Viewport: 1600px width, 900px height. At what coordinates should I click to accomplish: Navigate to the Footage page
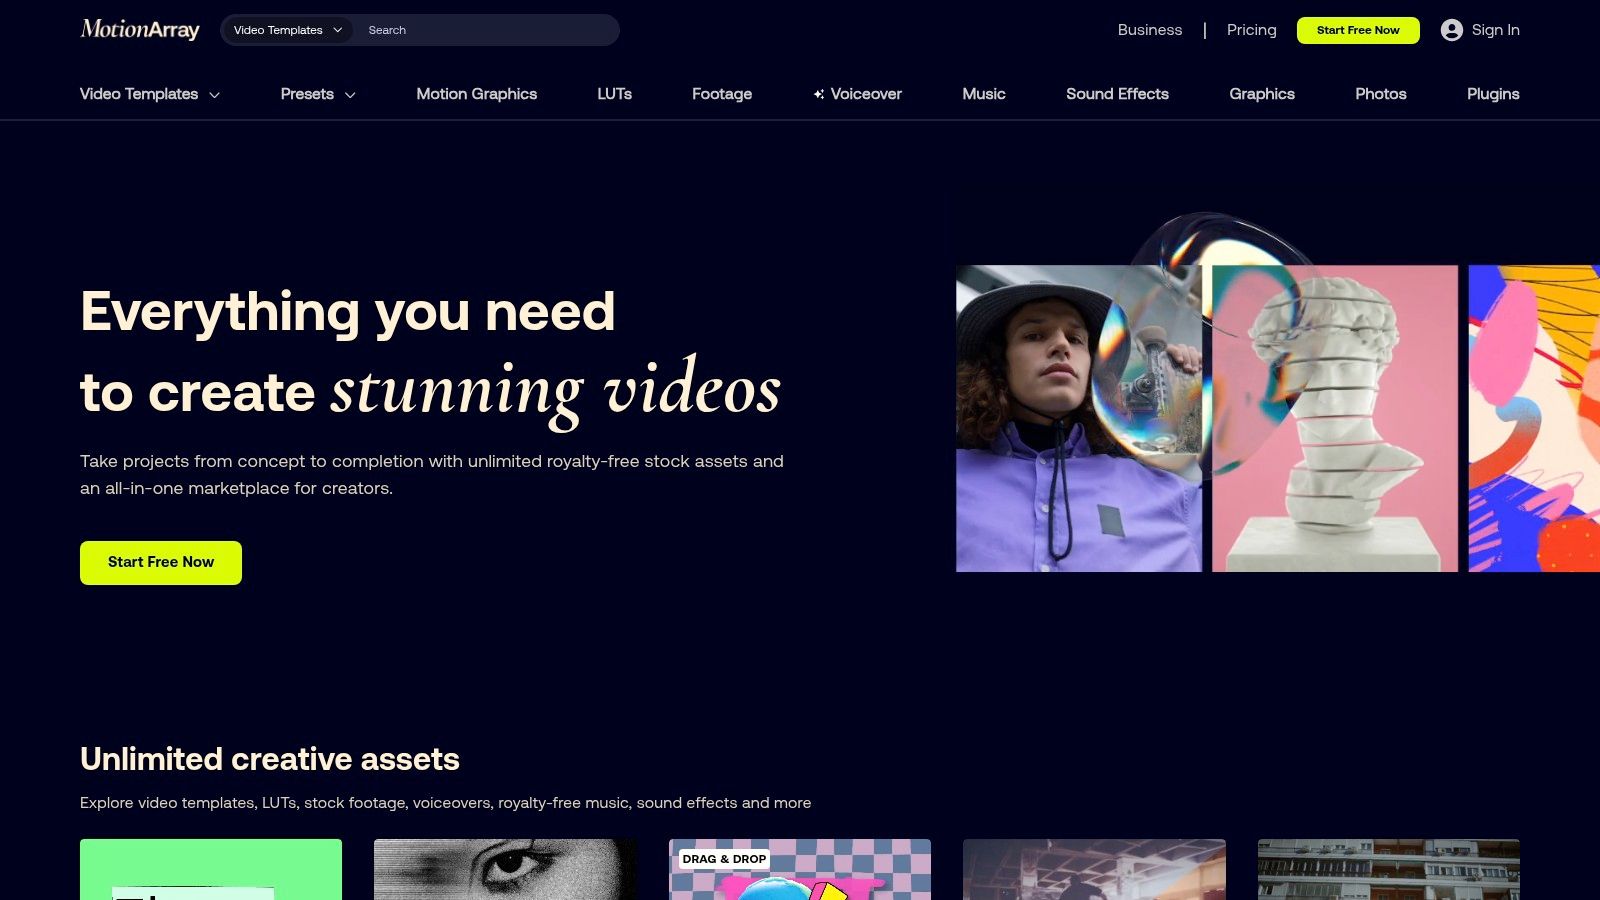pos(722,94)
